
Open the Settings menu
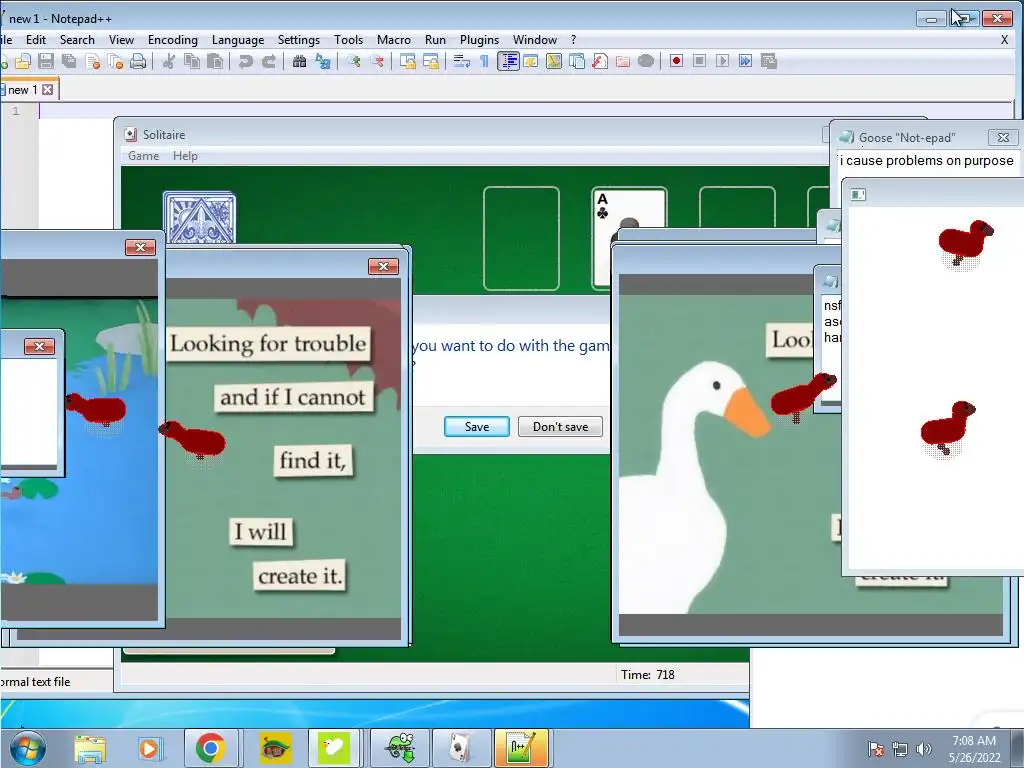coord(298,40)
